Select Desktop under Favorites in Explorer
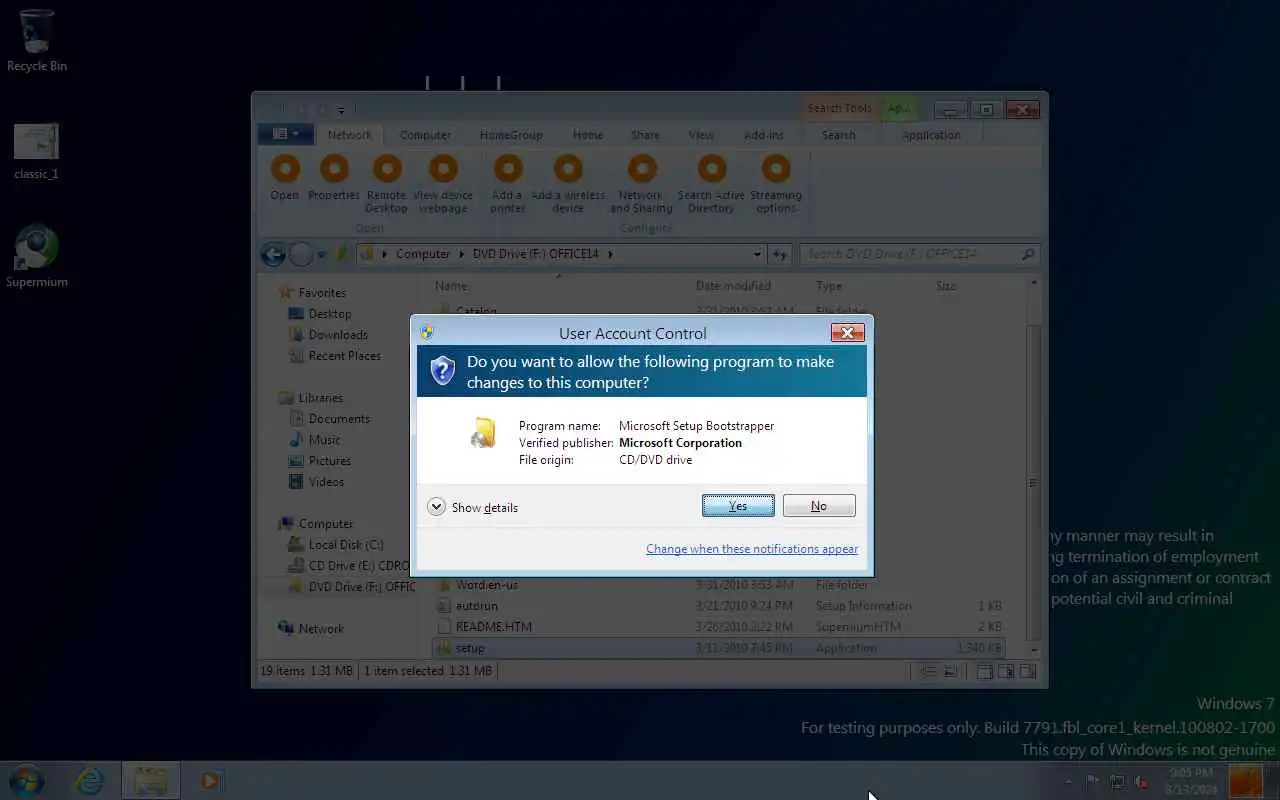This screenshot has width=1280, height=800. pos(330,314)
